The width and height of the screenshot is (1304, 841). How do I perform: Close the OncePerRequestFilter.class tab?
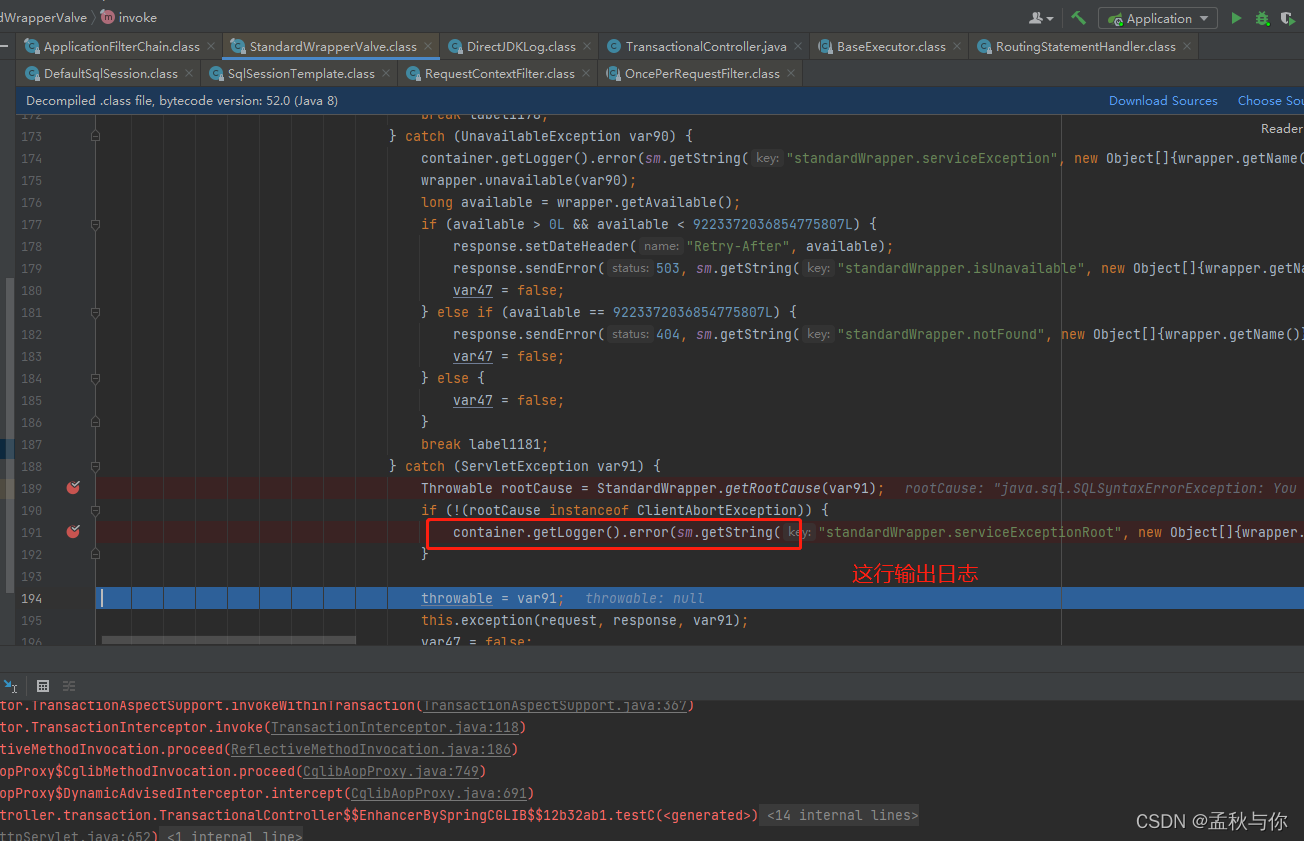pyautogui.click(x=790, y=73)
